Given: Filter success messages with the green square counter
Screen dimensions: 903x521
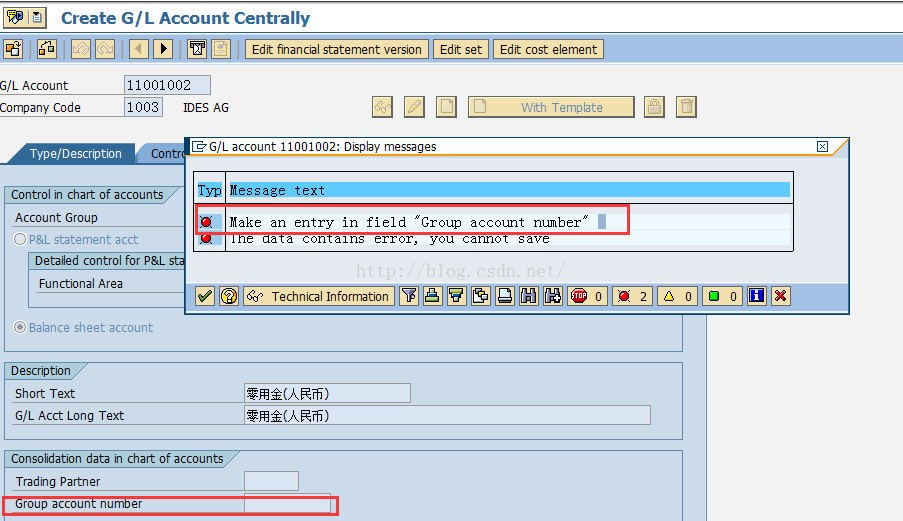Looking at the screenshot, I should click(x=722, y=296).
